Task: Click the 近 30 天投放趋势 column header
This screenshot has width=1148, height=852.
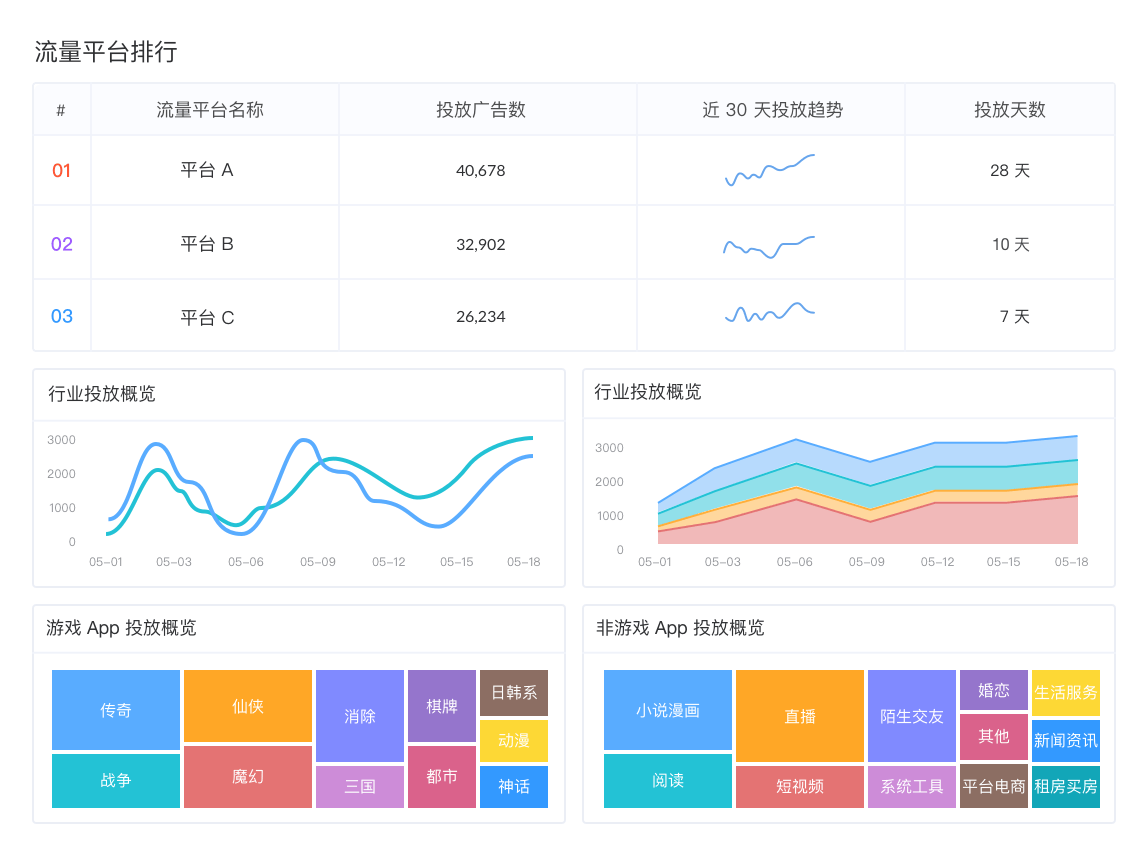Action: coord(772,110)
